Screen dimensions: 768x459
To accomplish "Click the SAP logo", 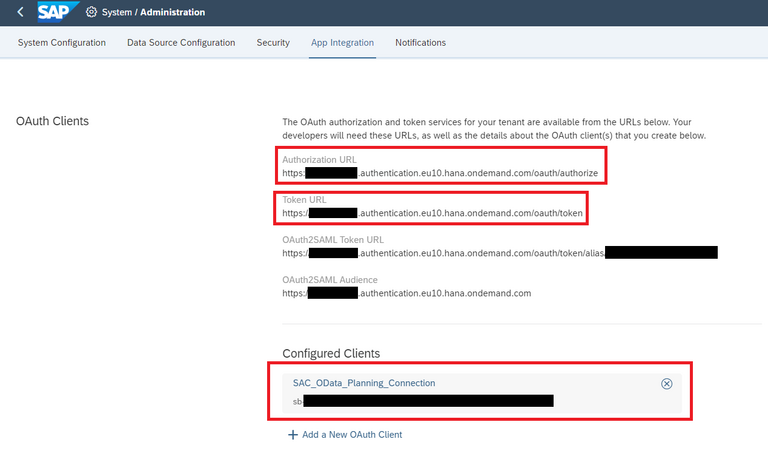I will click(57, 12).
